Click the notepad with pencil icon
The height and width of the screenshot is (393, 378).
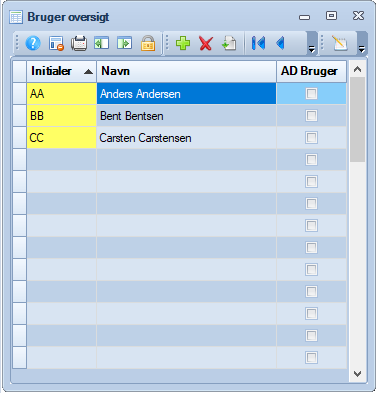[340, 43]
